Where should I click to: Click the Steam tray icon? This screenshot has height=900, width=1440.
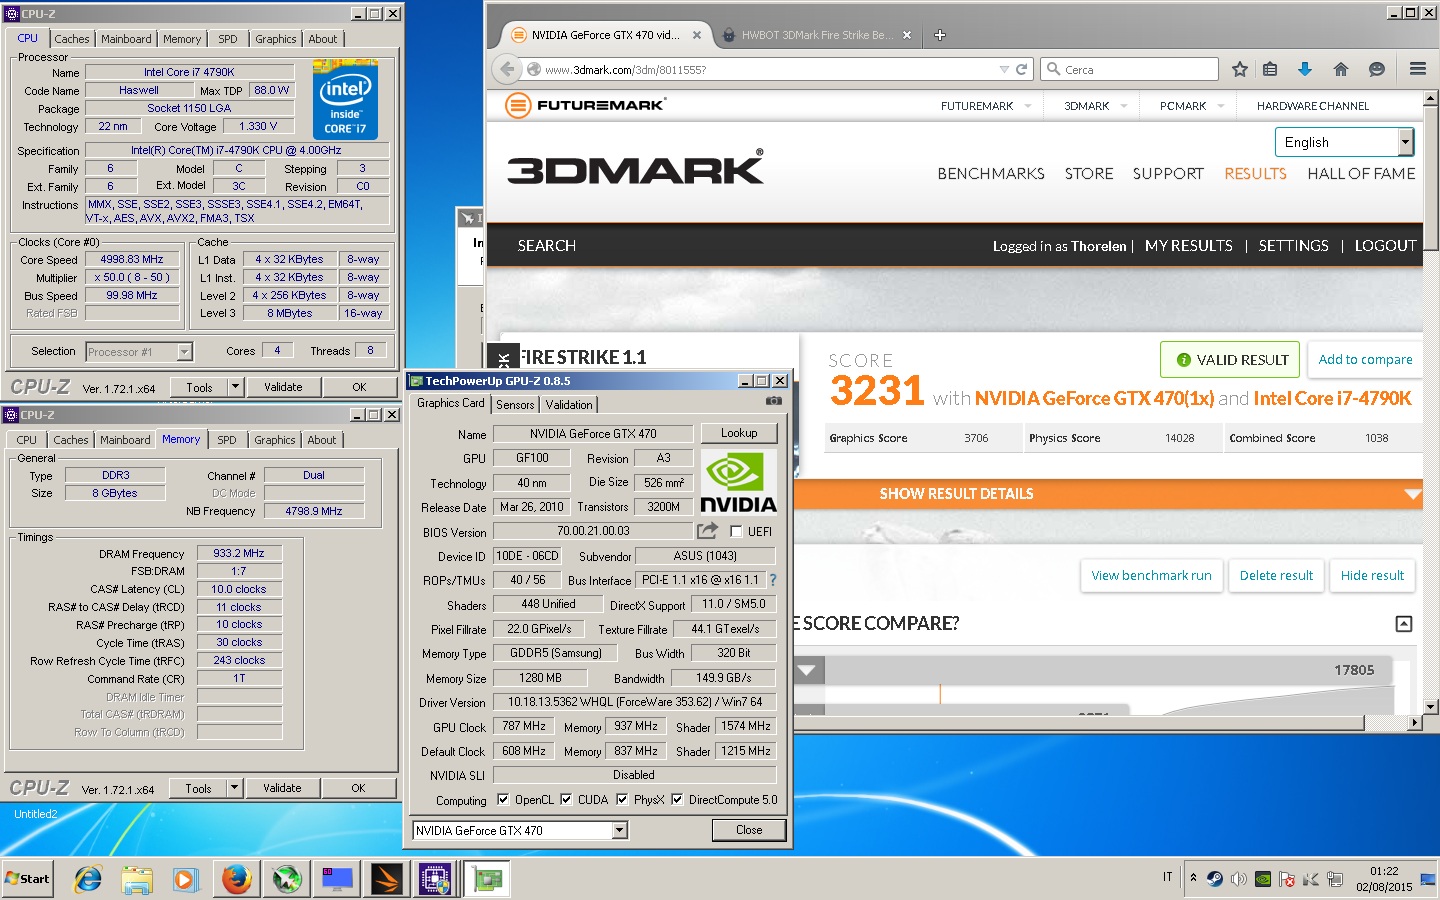point(1214,879)
